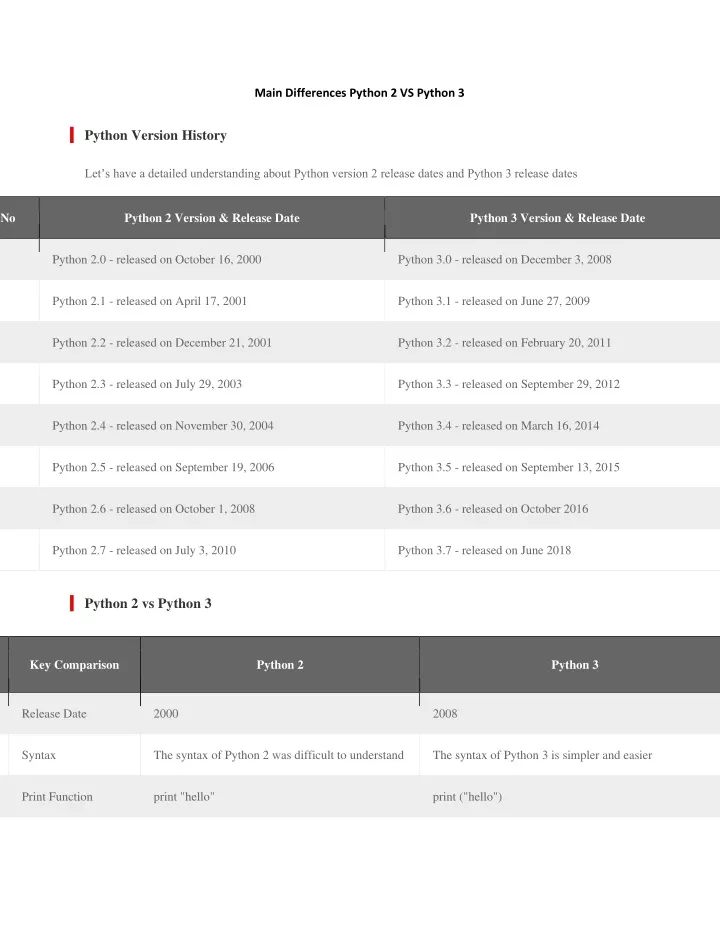Image resolution: width=720 pixels, height=931 pixels.
Task: Select the 'Python Version History' heading
Action: coord(156,135)
